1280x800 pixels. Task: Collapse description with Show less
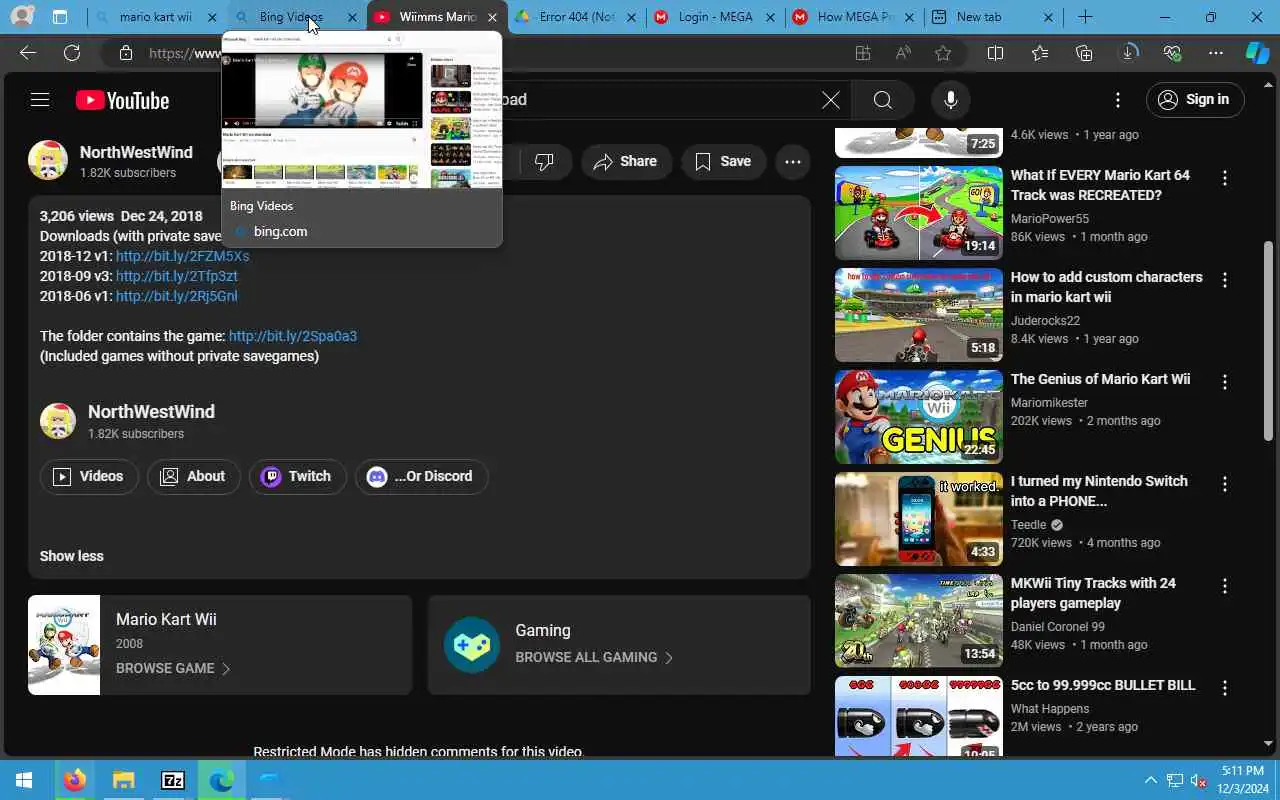71,556
